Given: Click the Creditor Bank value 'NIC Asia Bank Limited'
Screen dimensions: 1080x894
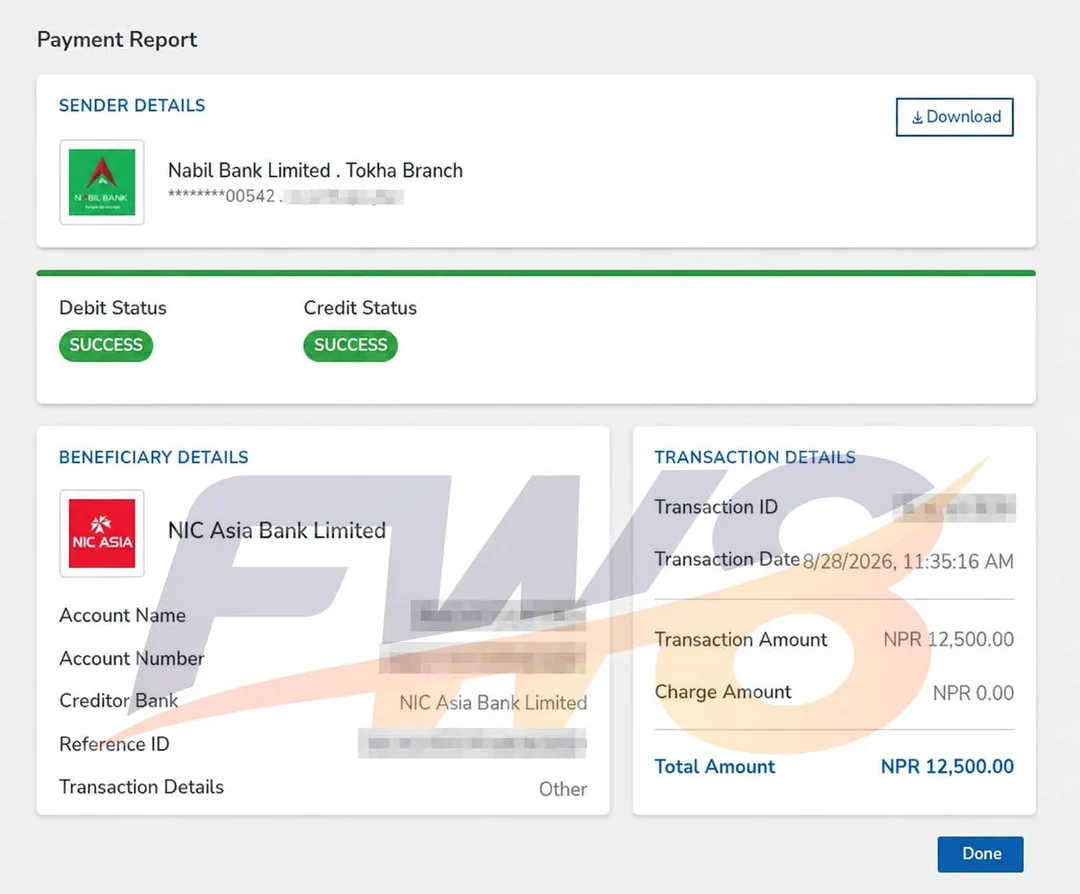Looking at the screenshot, I should pos(493,703).
